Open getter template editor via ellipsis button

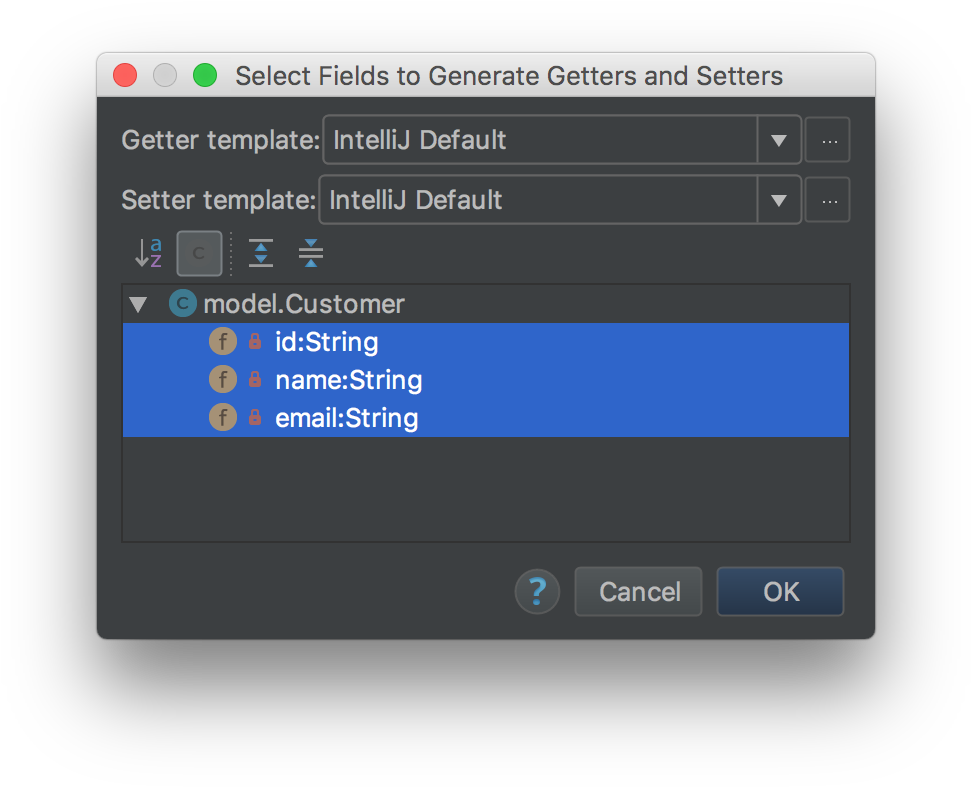click(827, 140)
